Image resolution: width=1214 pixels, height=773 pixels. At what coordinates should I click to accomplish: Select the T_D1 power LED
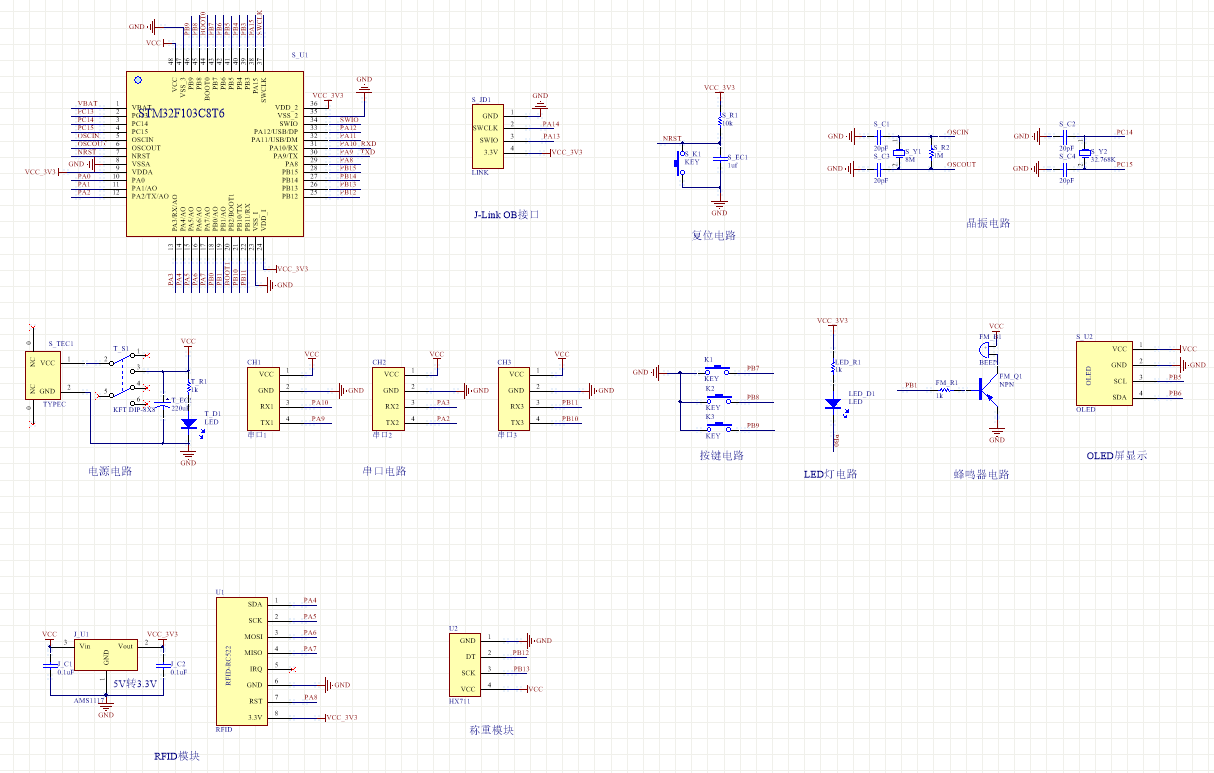pyautogui.click(x=188, y=423)
